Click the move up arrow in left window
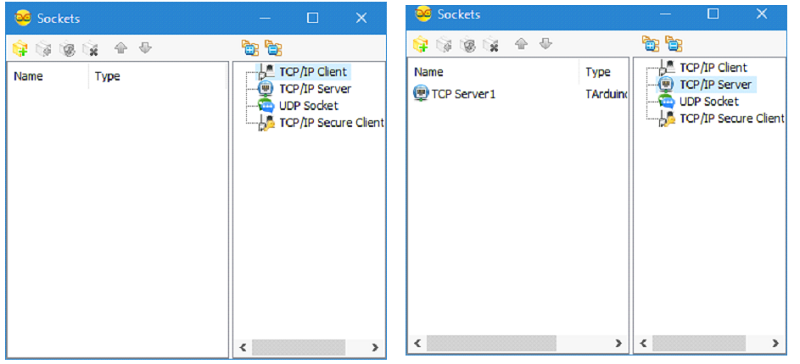This screenshot has width=800, height=364. (x=120, y=48)
